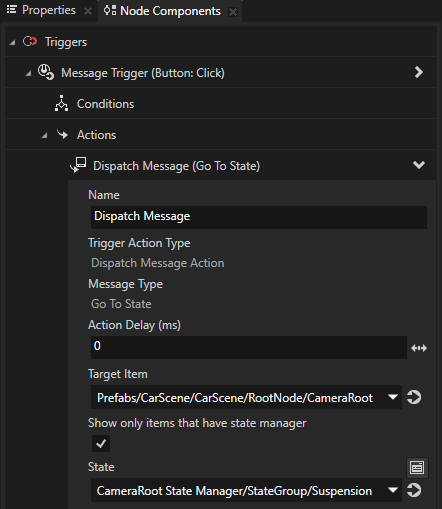442x509 pixels.
Task: Click the red Triggers icon
Action: (x=30, y=42)
